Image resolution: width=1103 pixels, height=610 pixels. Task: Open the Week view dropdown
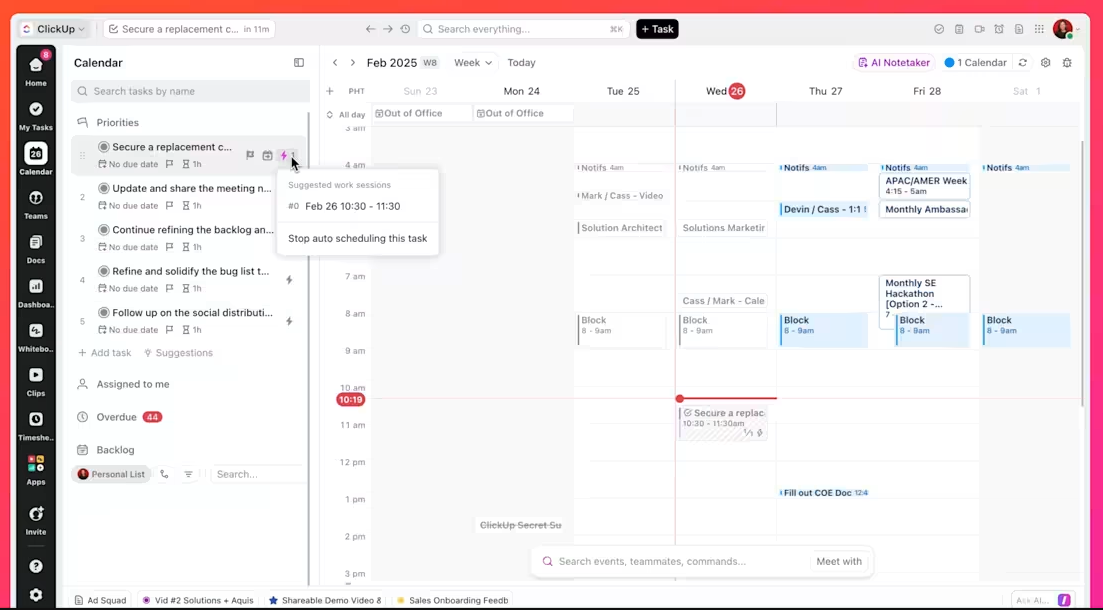(473, 63)
